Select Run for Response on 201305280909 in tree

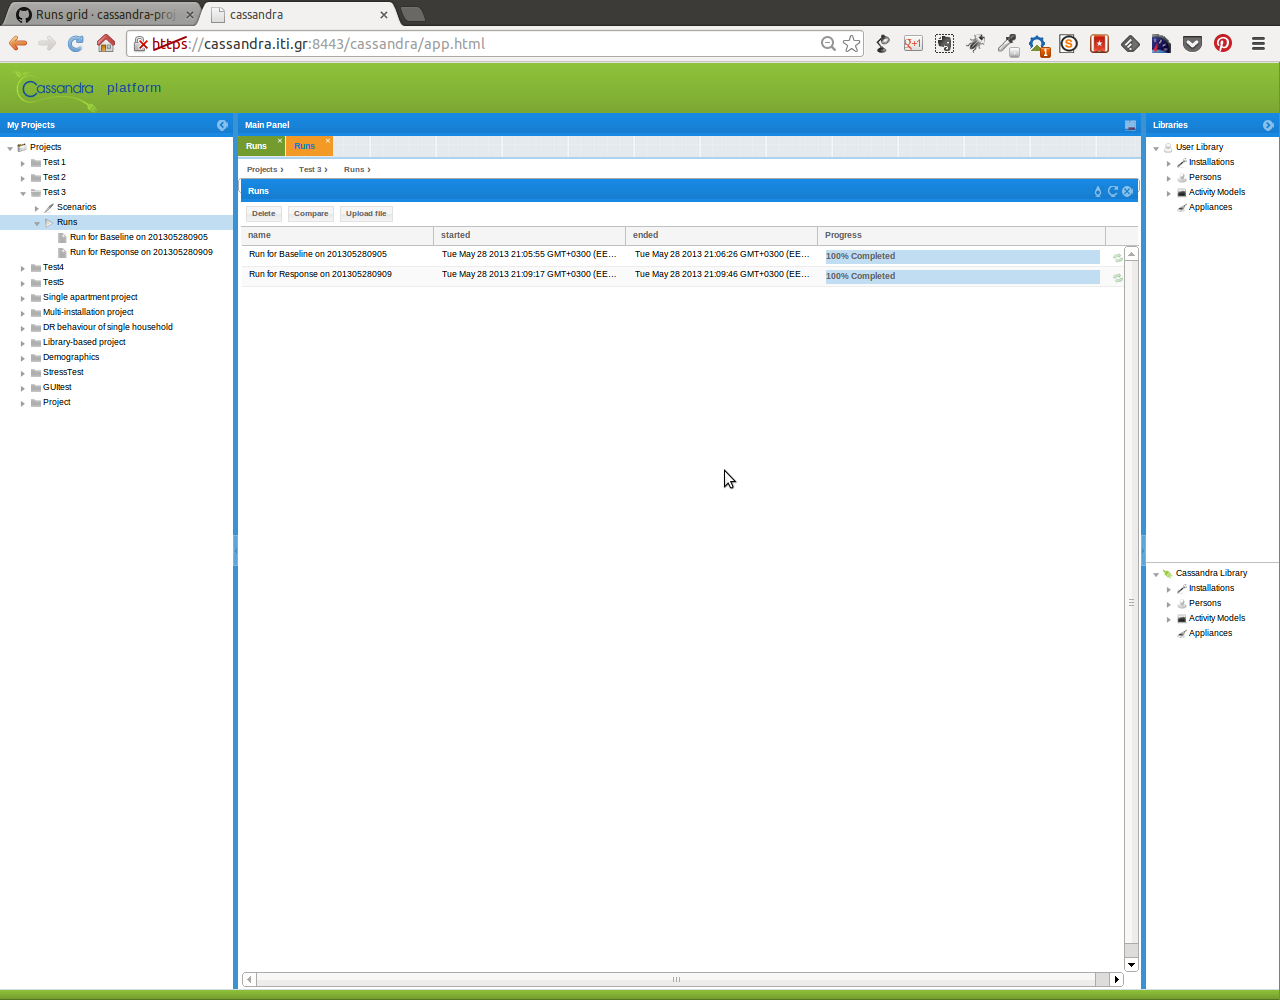coord(141,253)
